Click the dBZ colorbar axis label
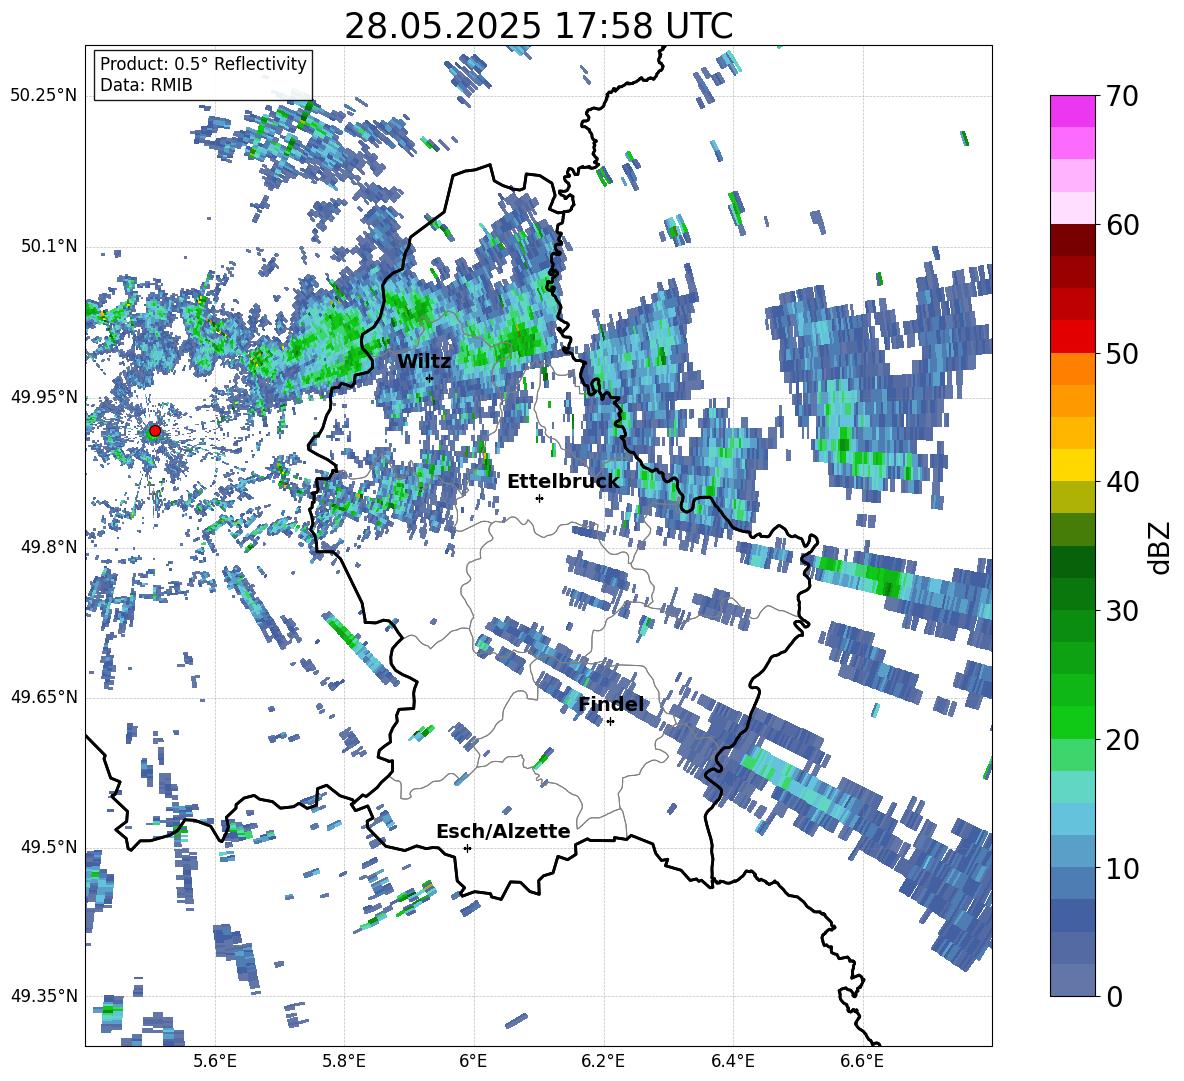Screen dimensions: 1184x1081 (x=1161, y=547)
